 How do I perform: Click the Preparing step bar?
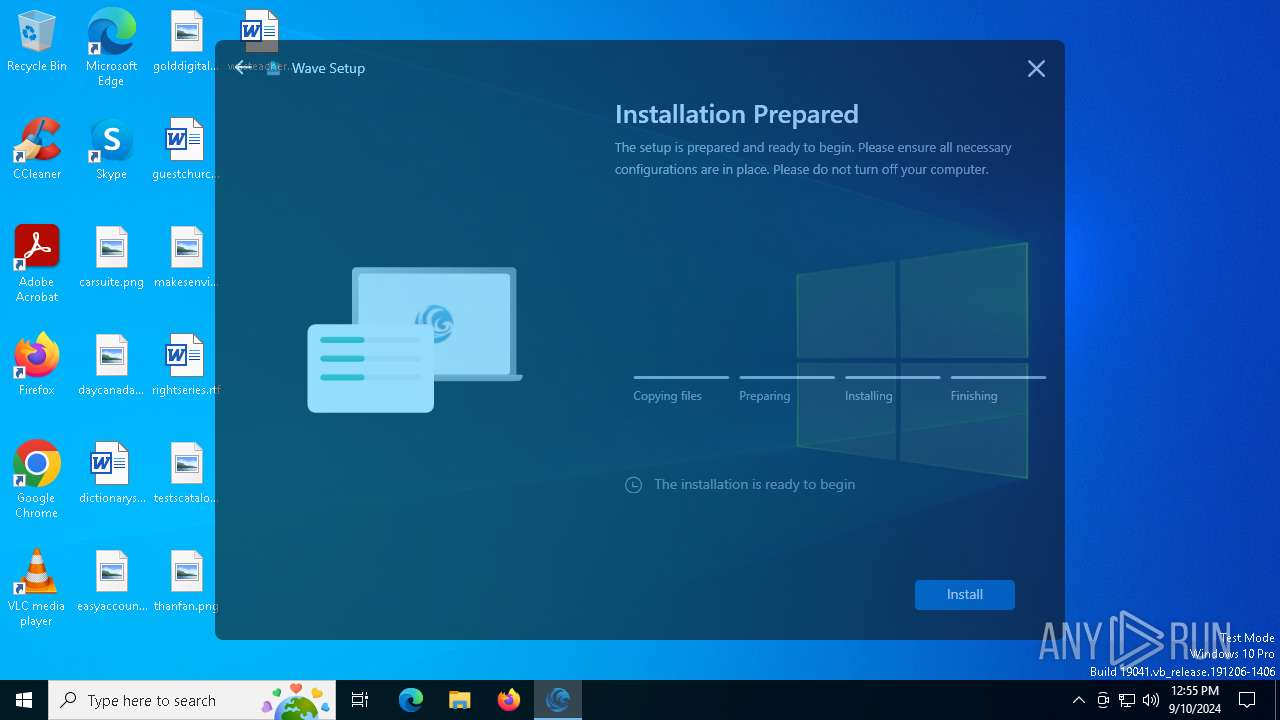point(787,377)
